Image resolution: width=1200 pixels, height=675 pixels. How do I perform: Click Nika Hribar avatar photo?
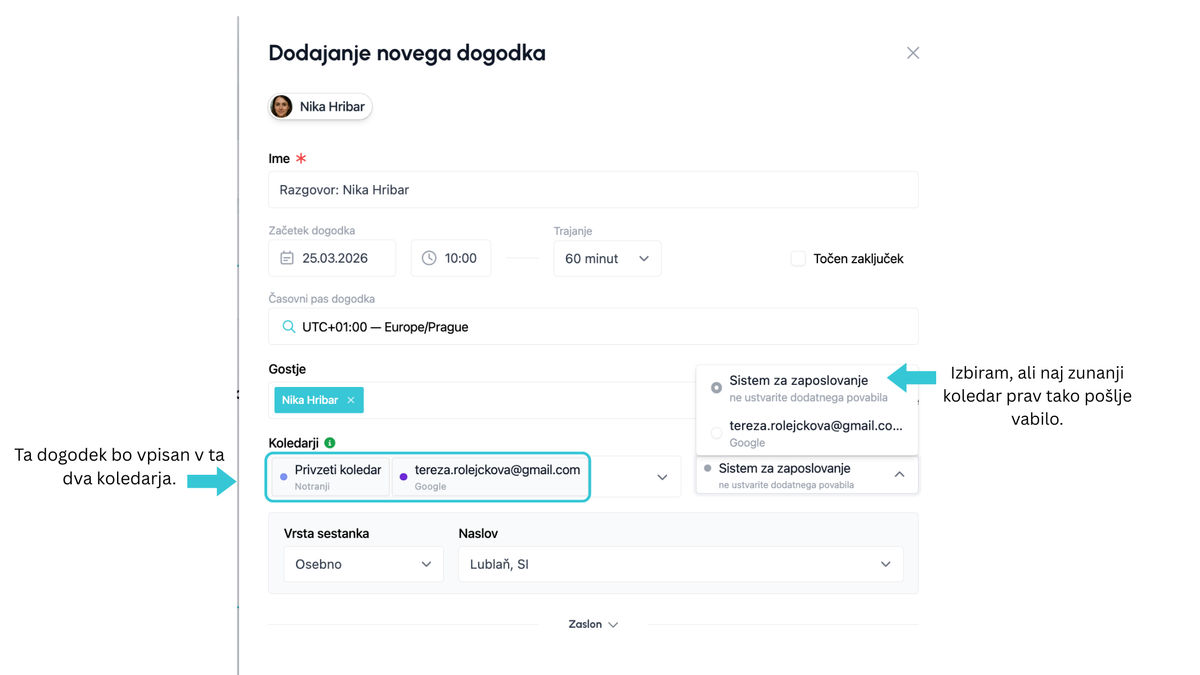point(282,107)
